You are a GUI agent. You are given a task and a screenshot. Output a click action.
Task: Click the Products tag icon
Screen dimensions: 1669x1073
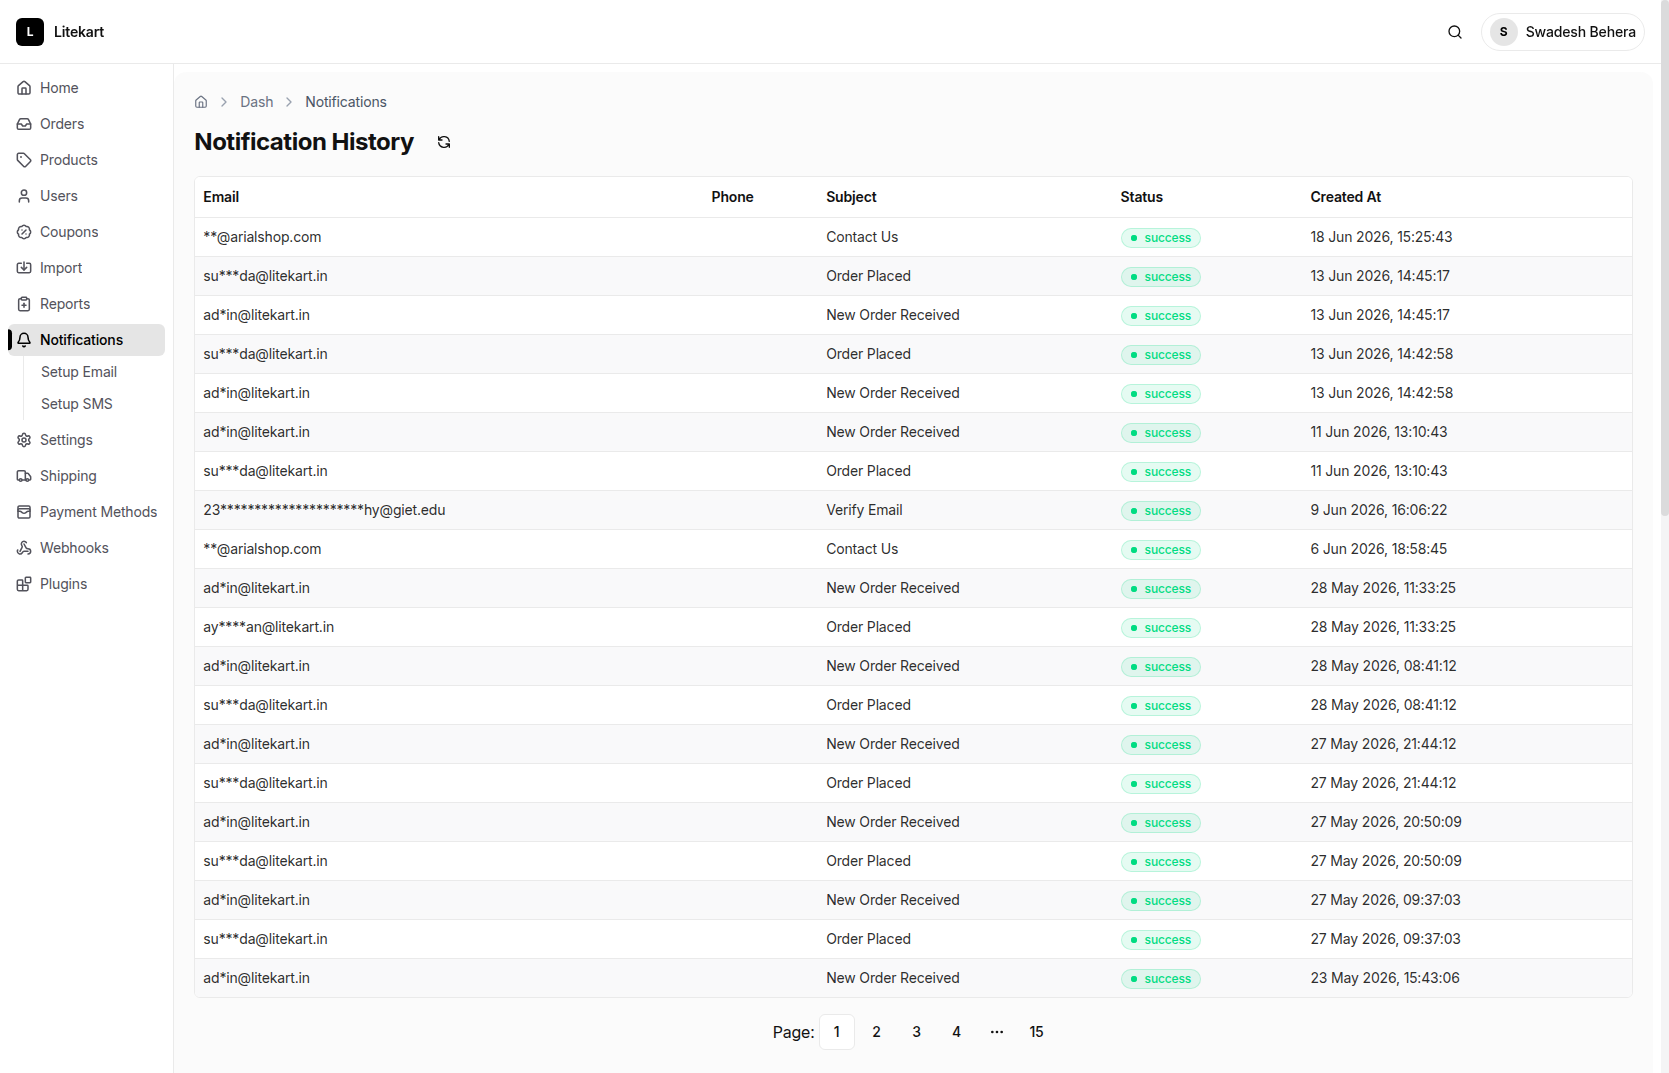pos(24,160)
